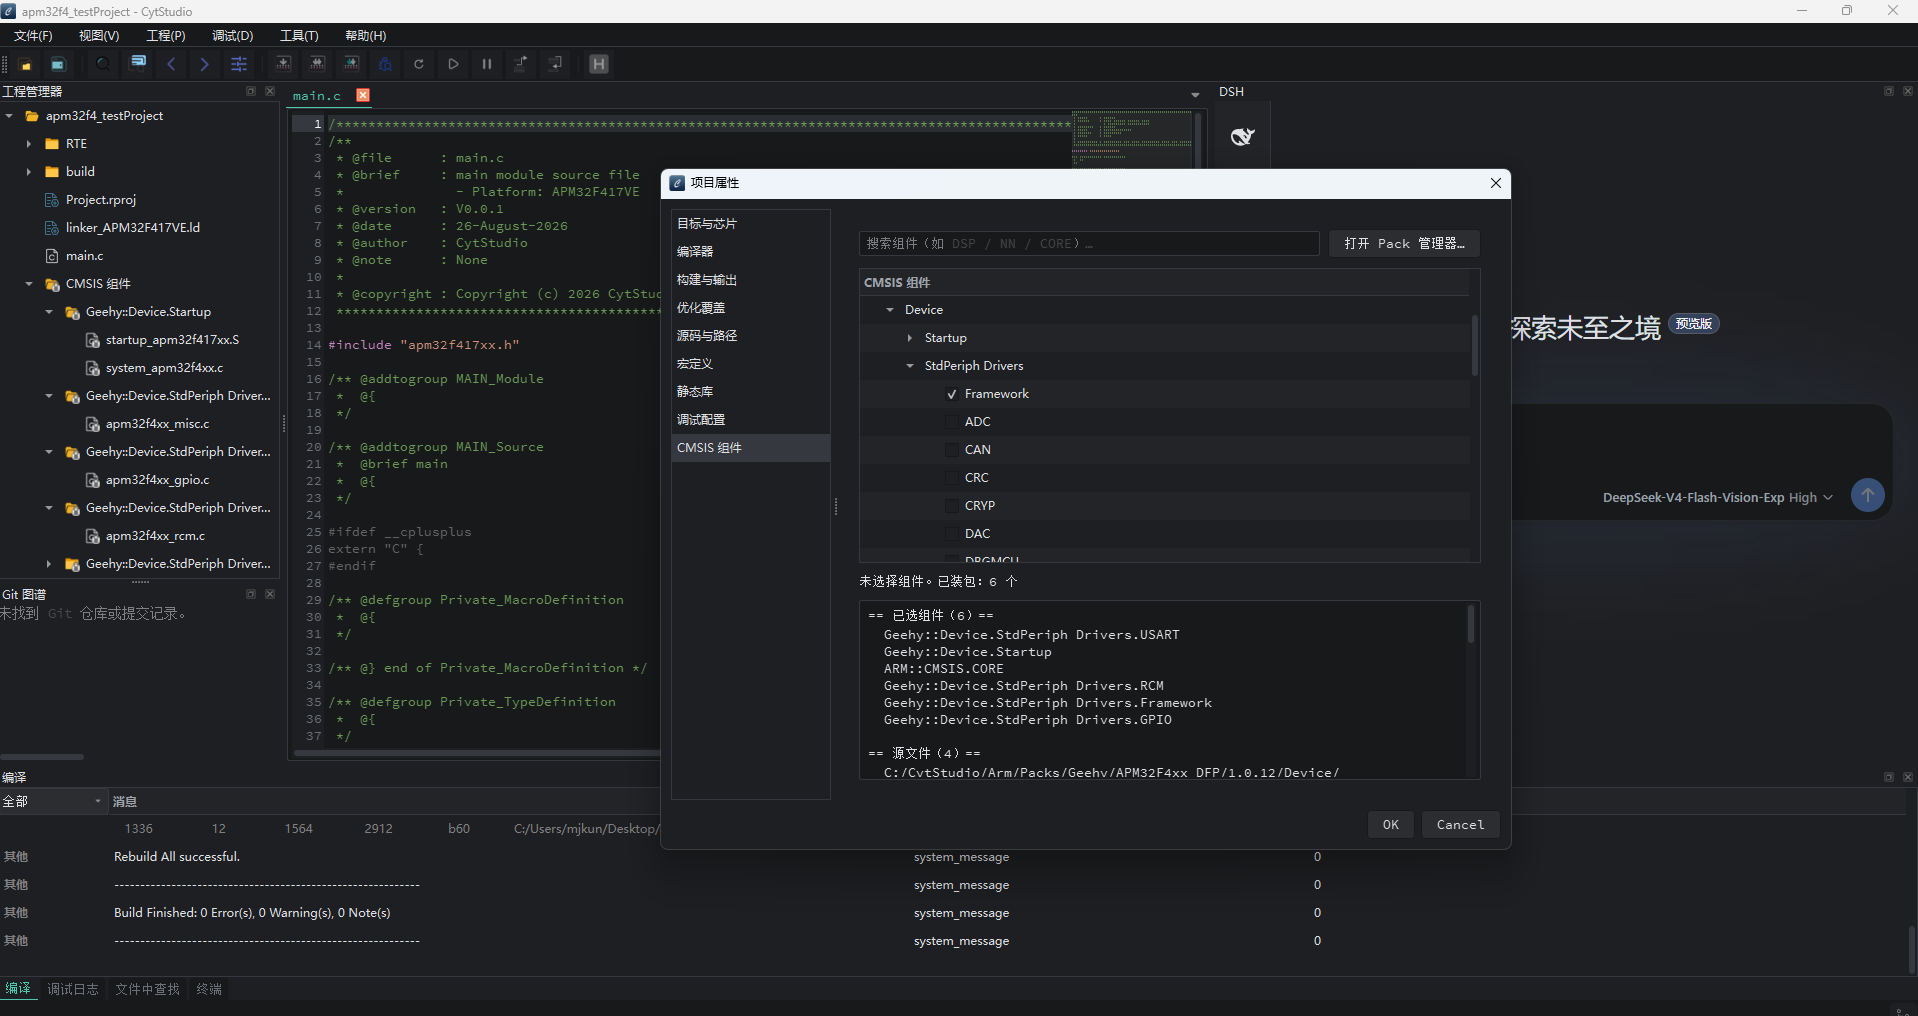This screenshot has height=1016, width=1918.
Task: Enable the DAC component checkbox
Action: [x=952, y=534]
